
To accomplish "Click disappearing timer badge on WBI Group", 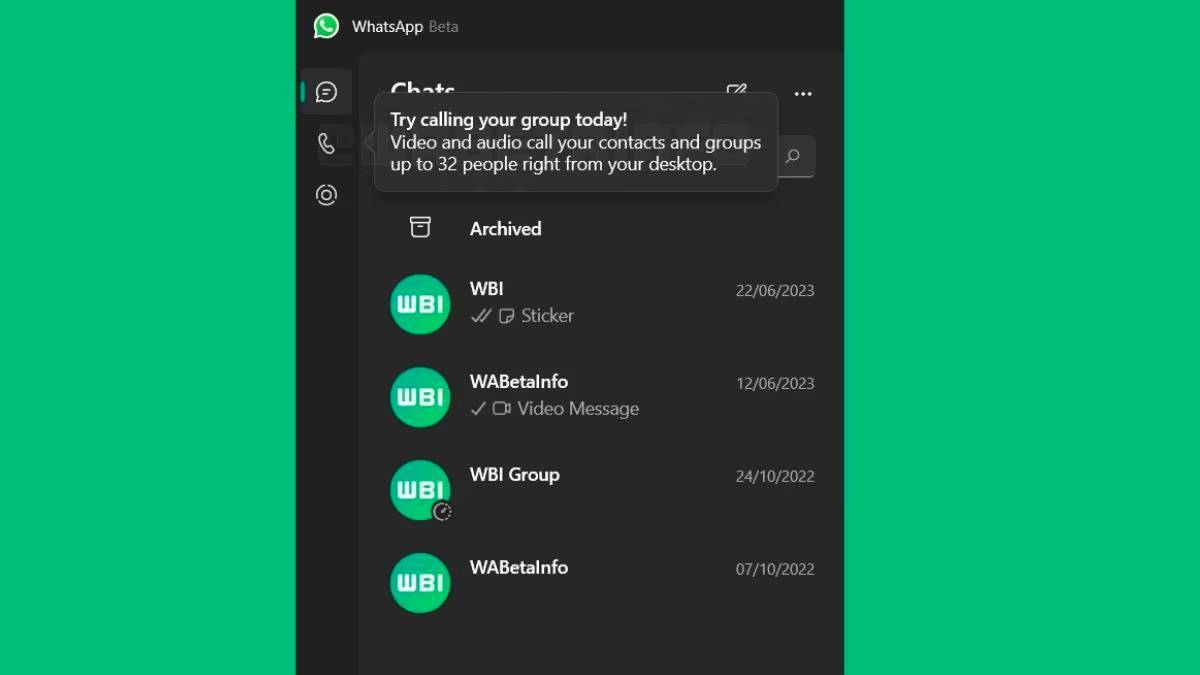I will pyautogui.click(x=442, y=511).
